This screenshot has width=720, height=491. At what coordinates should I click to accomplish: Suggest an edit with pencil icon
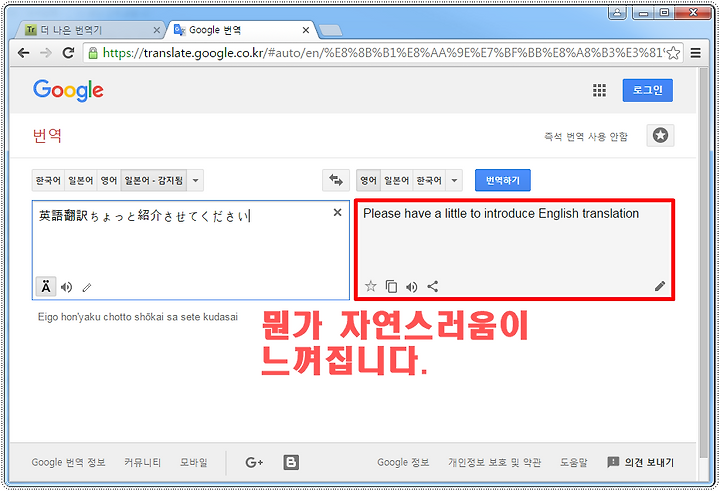pyautogui.click(x=660, y=286)
